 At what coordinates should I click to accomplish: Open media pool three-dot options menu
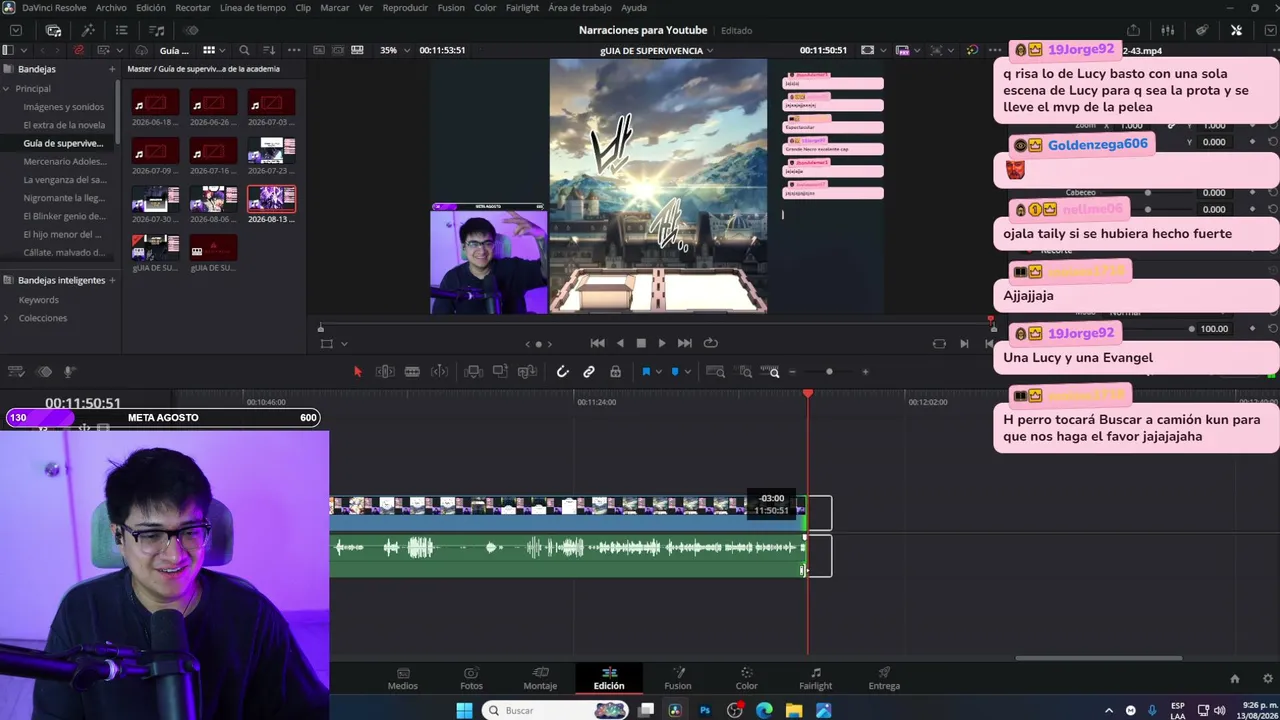pyautogui.click(x=294, y=50)
